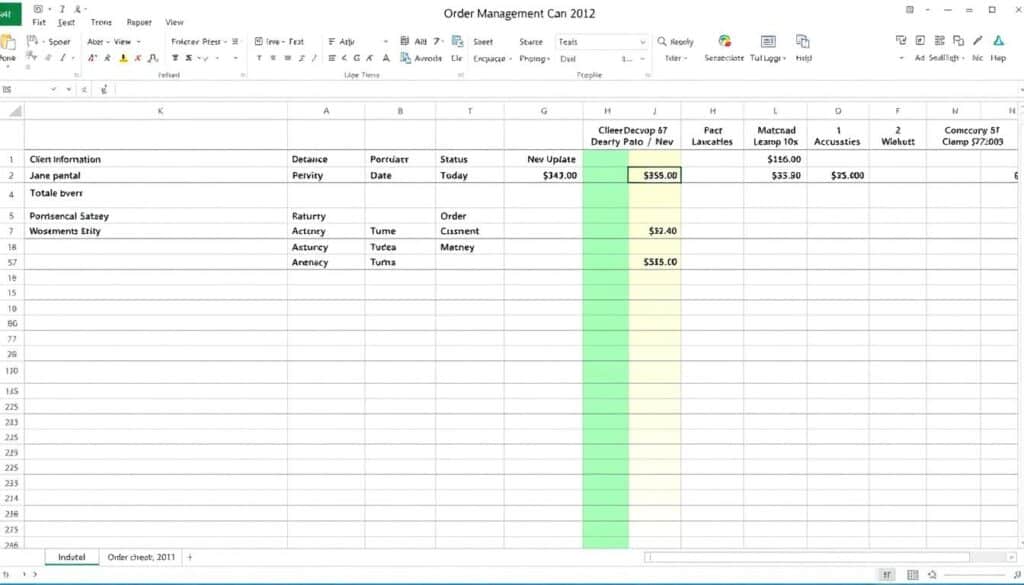Switch to normal view icon in status bar
This screenshot has width=1024, height=585.
pyautogui.click(x=887, y=575)
